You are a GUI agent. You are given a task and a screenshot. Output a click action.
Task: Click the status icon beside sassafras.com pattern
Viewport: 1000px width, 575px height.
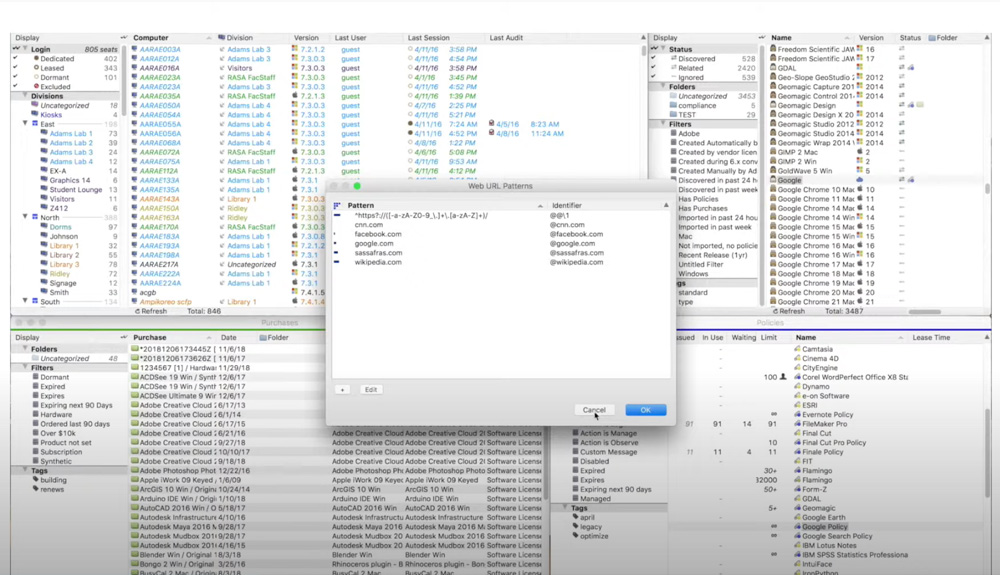[x=337, y=252]
